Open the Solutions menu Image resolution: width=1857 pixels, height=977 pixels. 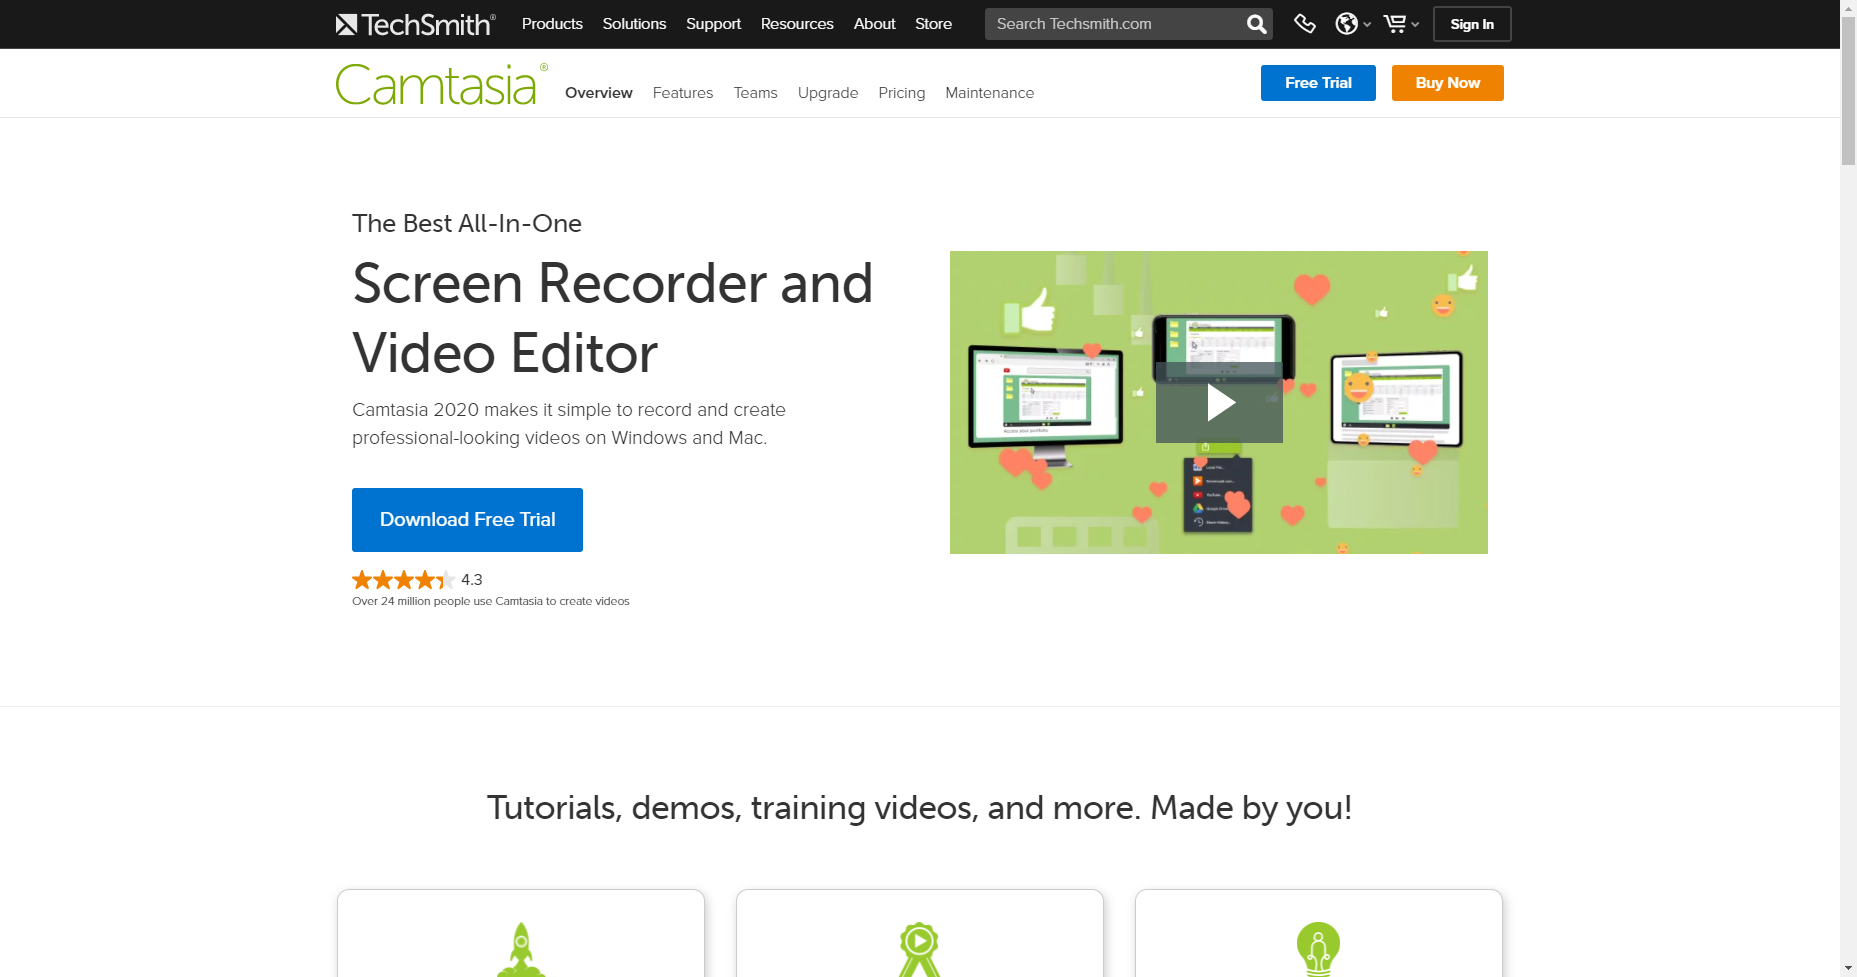coord(634,24)
